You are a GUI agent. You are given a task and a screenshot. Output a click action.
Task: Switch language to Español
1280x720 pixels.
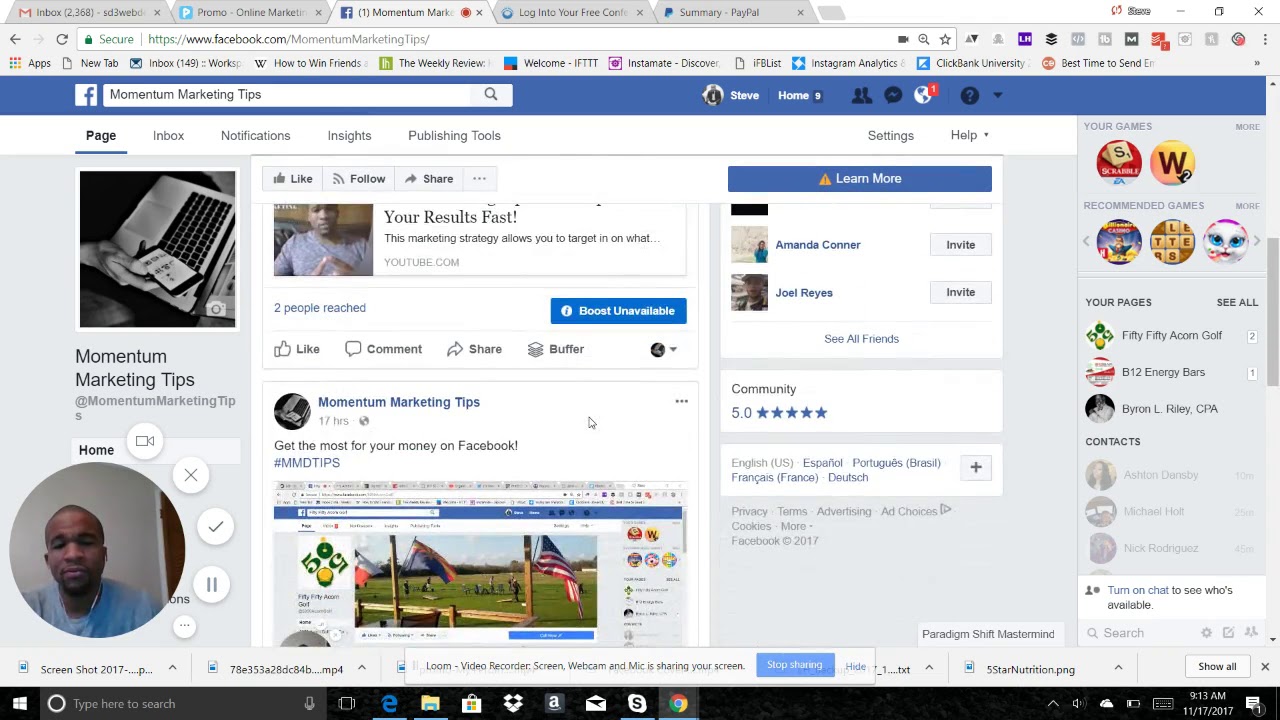click(x=822, y=463)
